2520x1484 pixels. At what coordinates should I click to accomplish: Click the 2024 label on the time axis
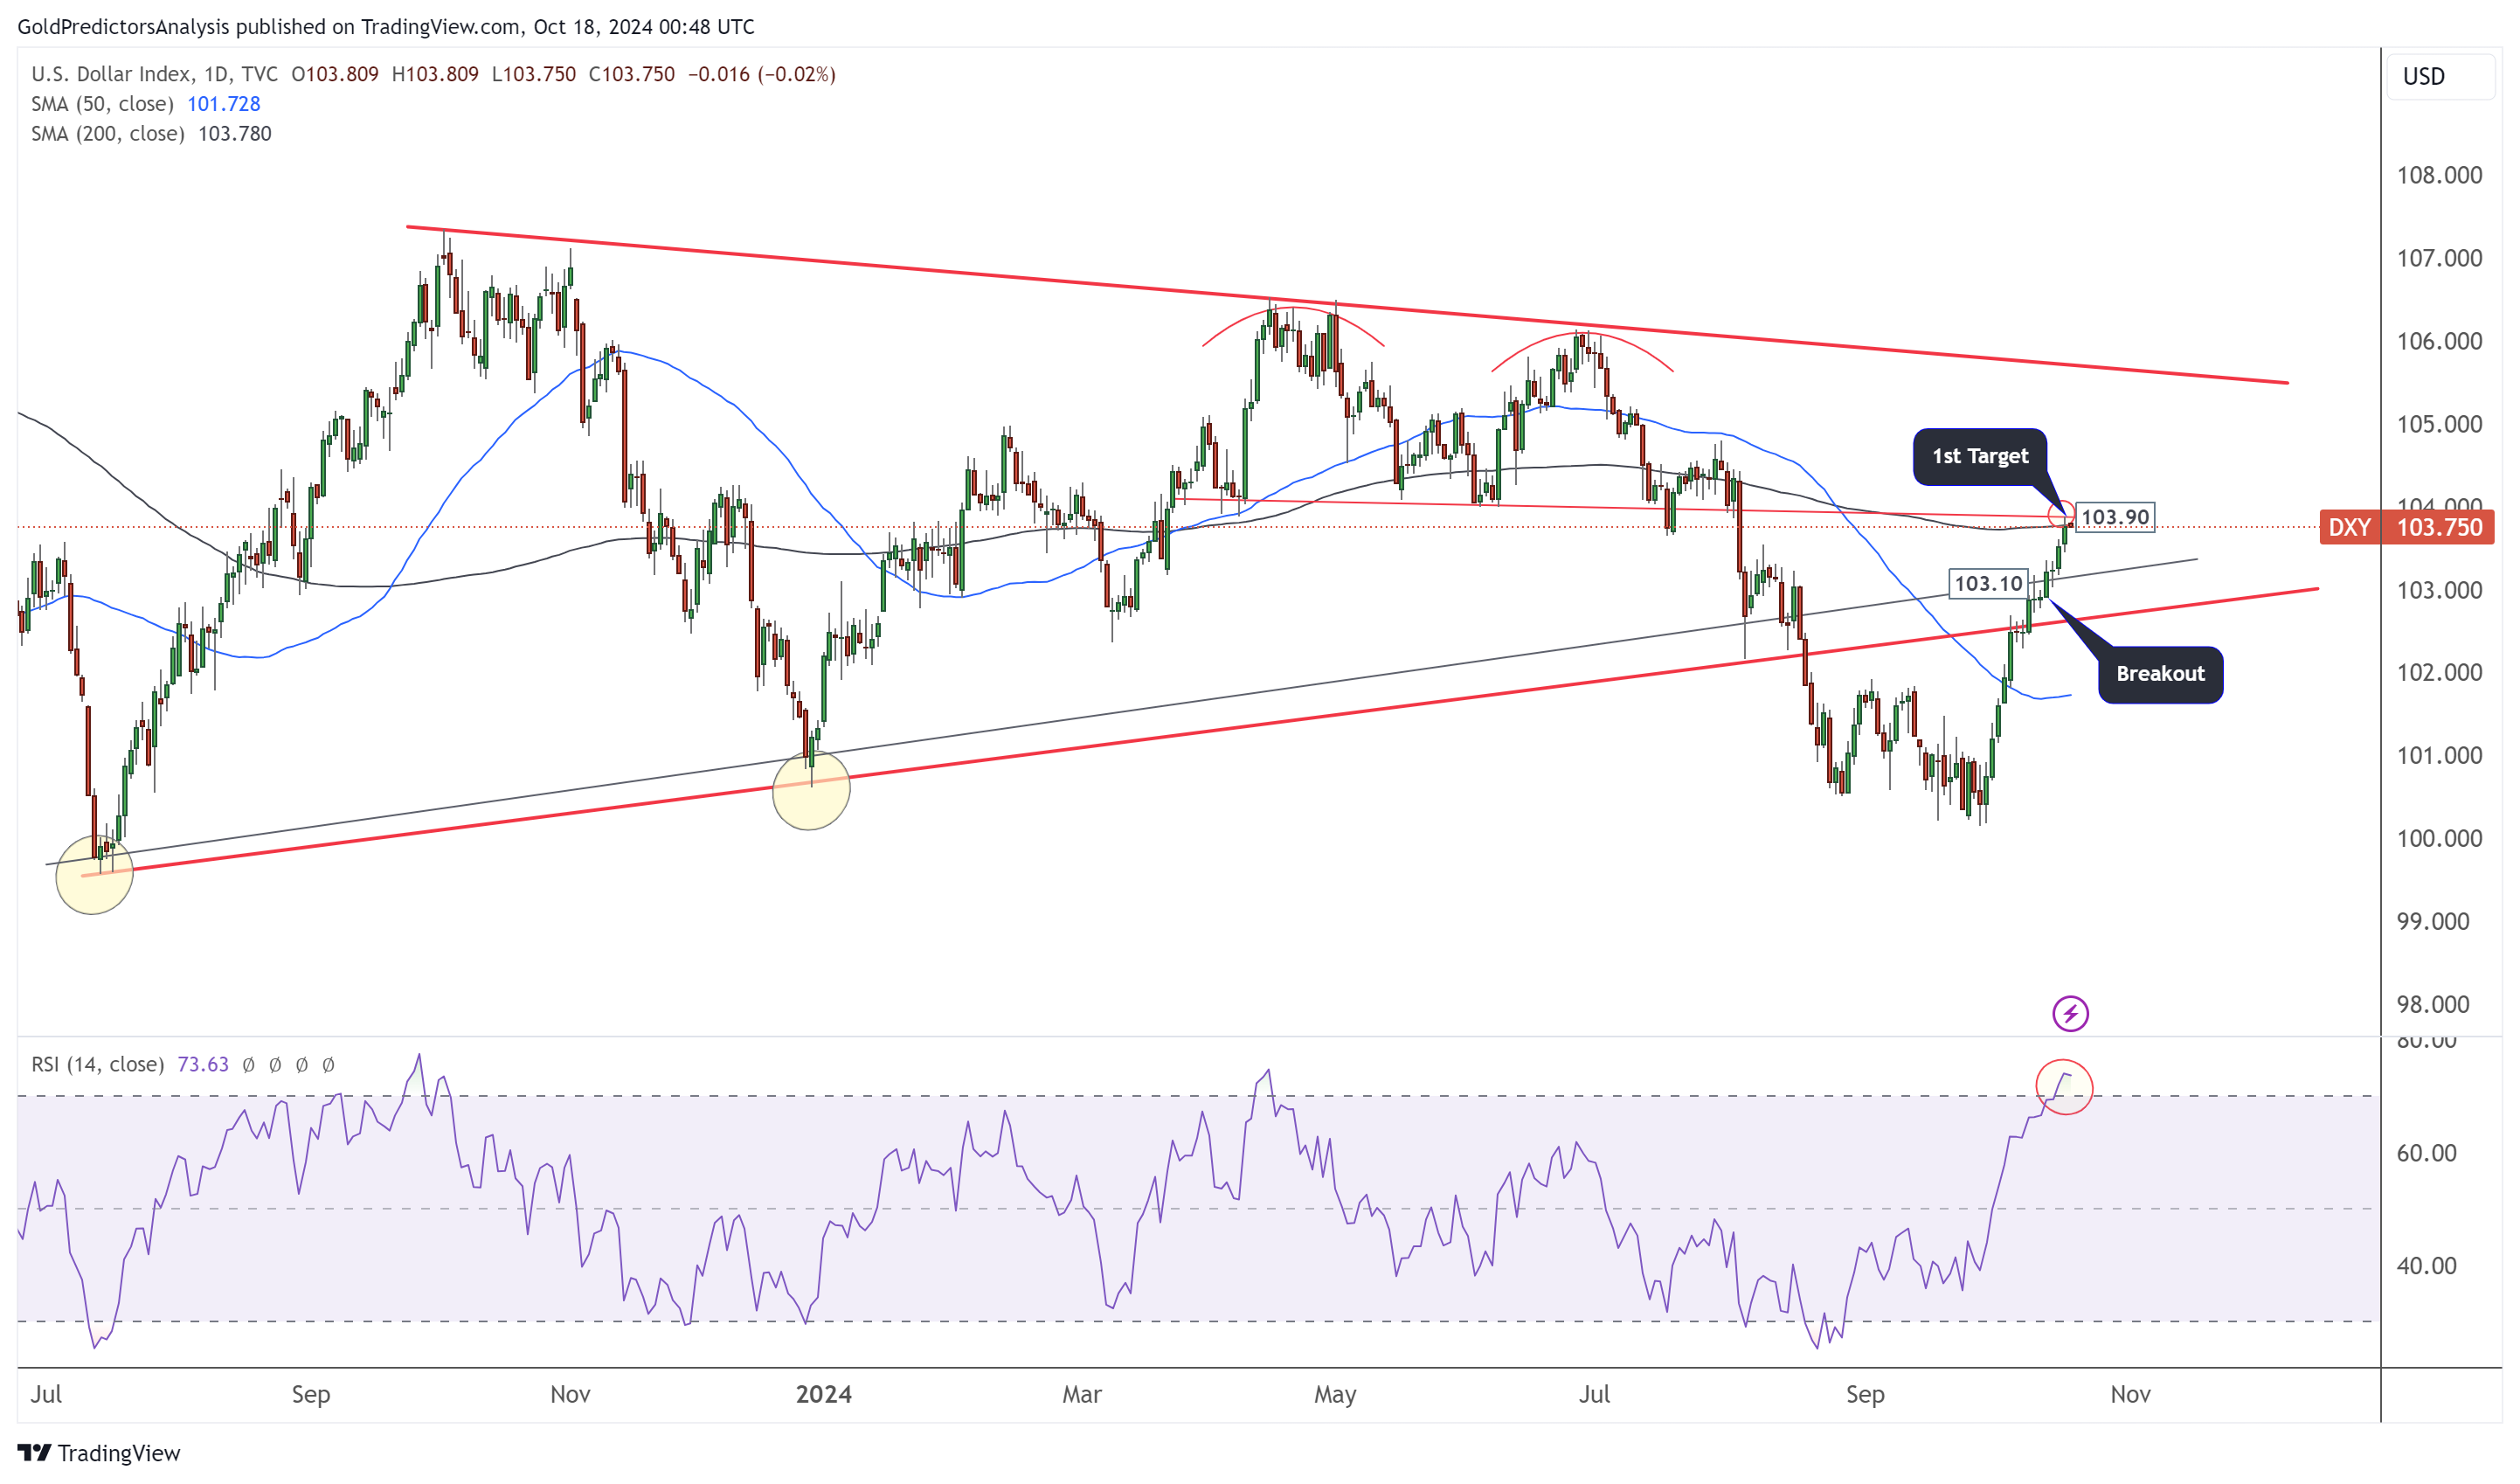click(x=823, y=1394)
